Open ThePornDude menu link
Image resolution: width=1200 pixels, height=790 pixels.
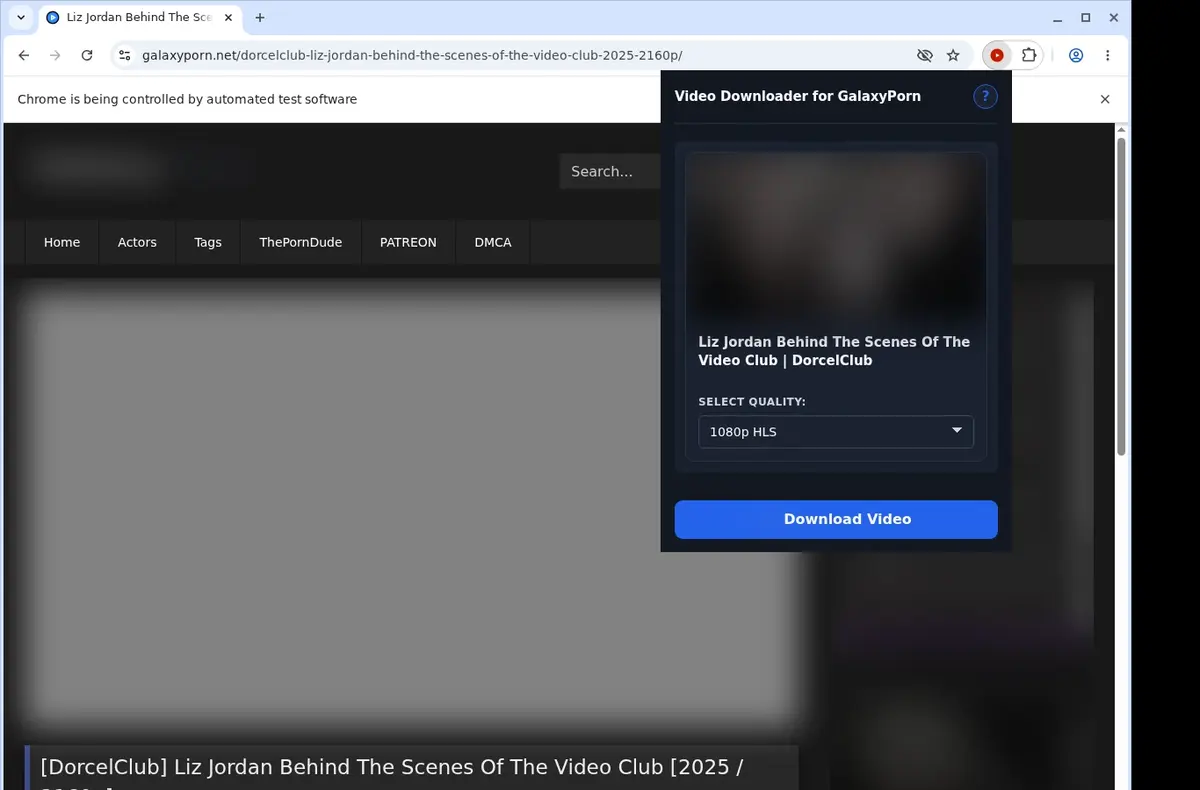tap(301, 242)
